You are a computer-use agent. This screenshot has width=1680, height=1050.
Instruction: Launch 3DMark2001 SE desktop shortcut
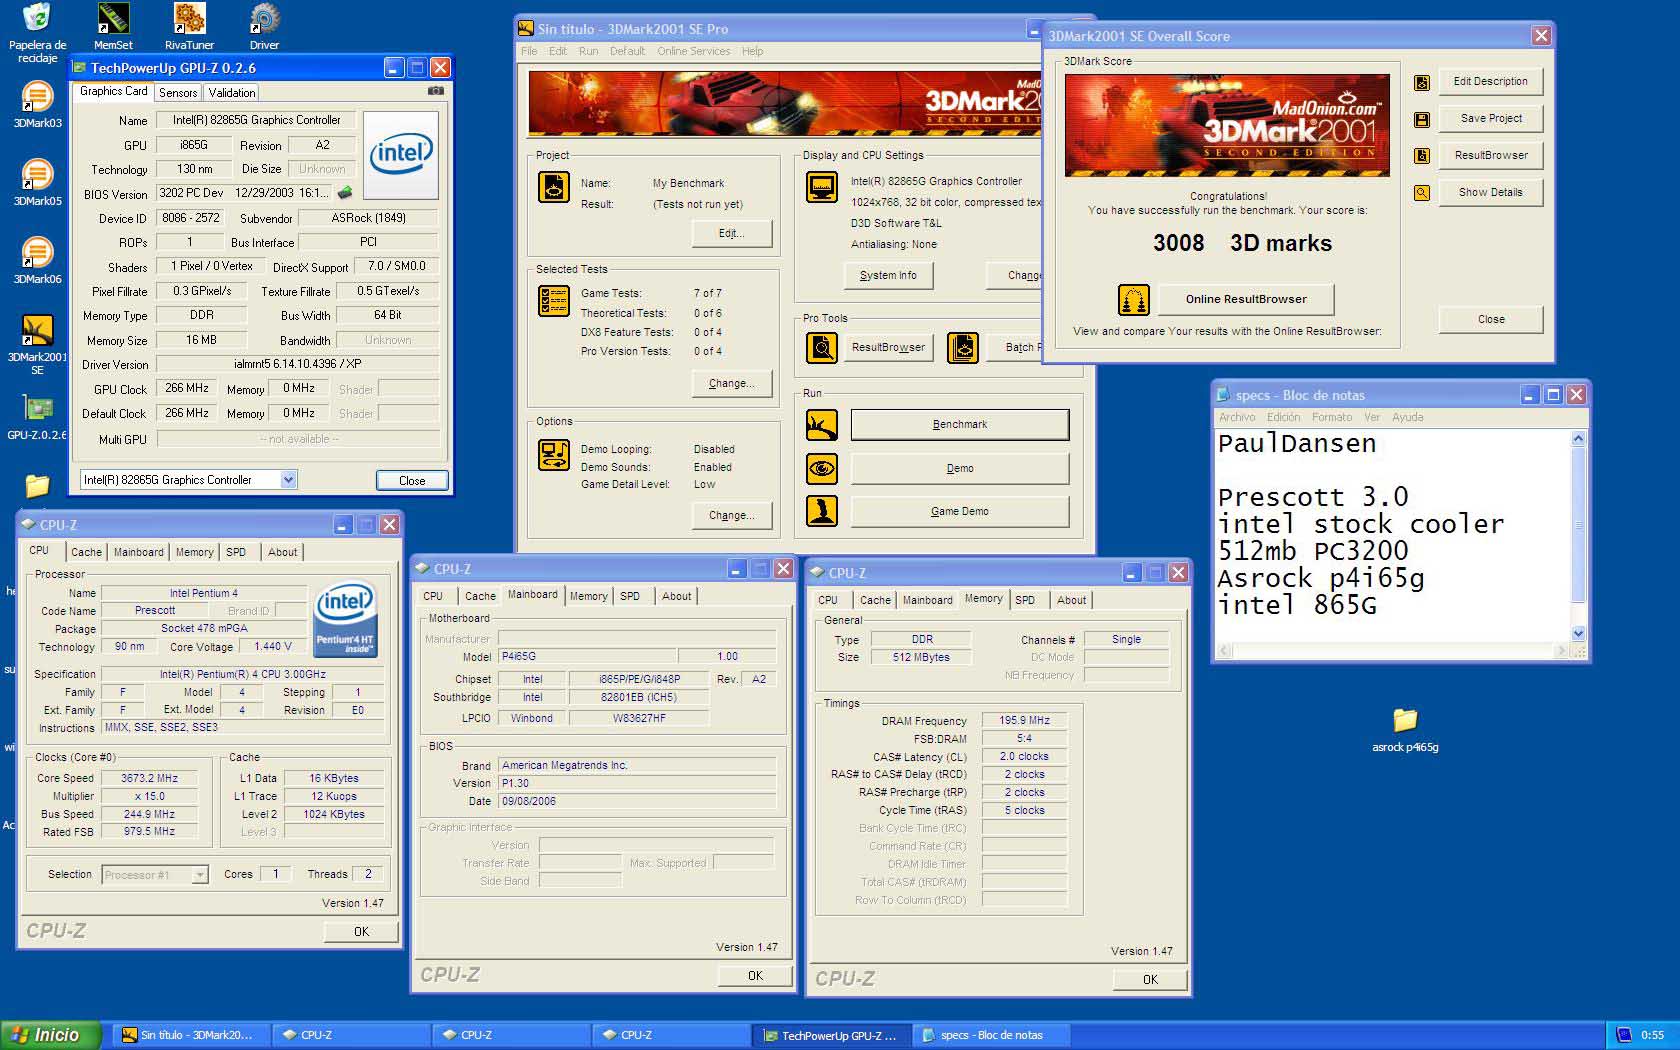point(37,344)
